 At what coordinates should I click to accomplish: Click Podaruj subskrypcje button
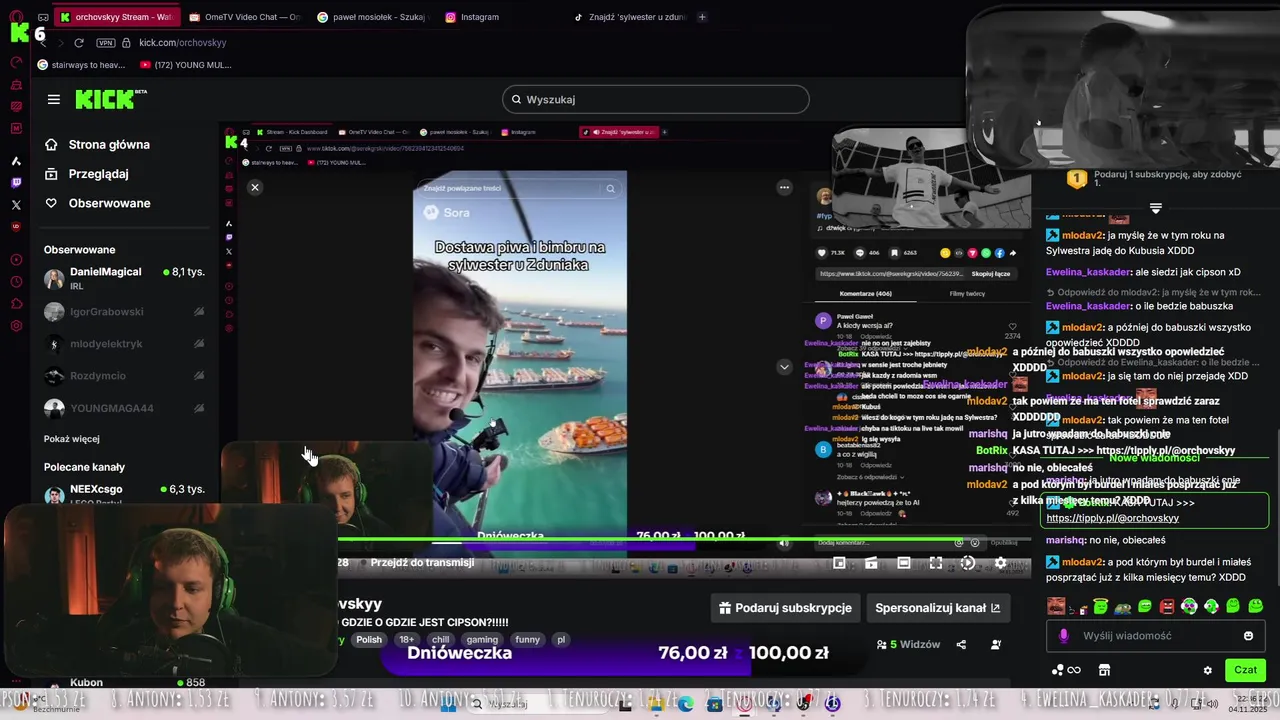coord(785,608)
